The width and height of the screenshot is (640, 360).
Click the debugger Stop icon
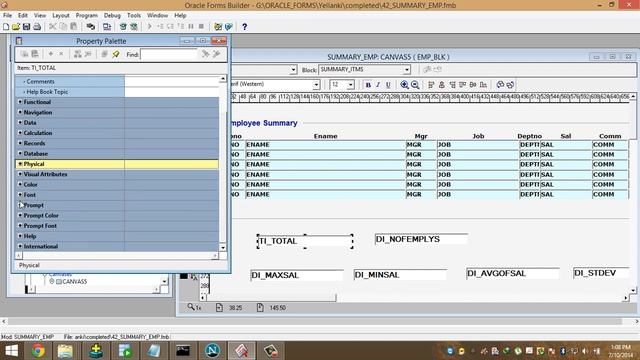pos(201,27)
